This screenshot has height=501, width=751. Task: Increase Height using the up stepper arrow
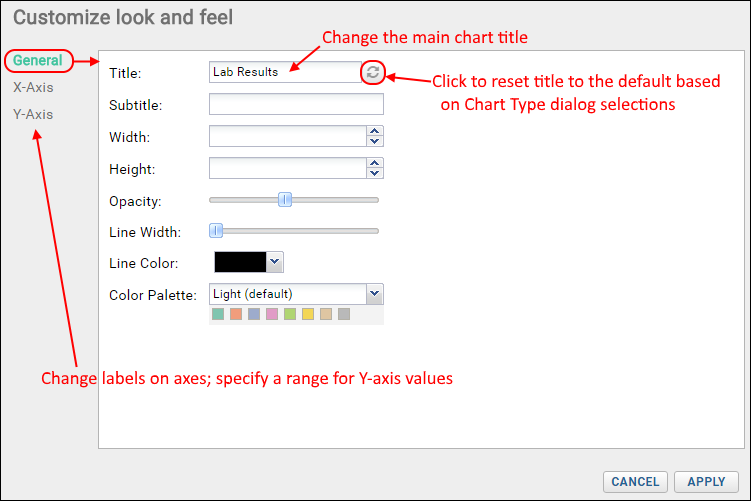click(x=375, y=163)
